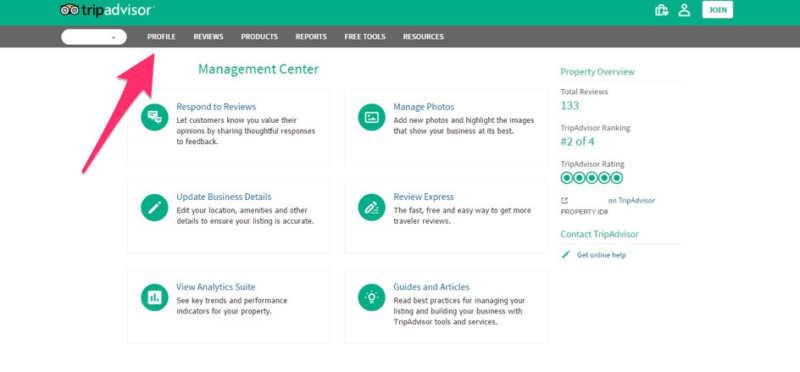
Task: Click the Contact TripAdvisor heading
Action: (599, 234)
